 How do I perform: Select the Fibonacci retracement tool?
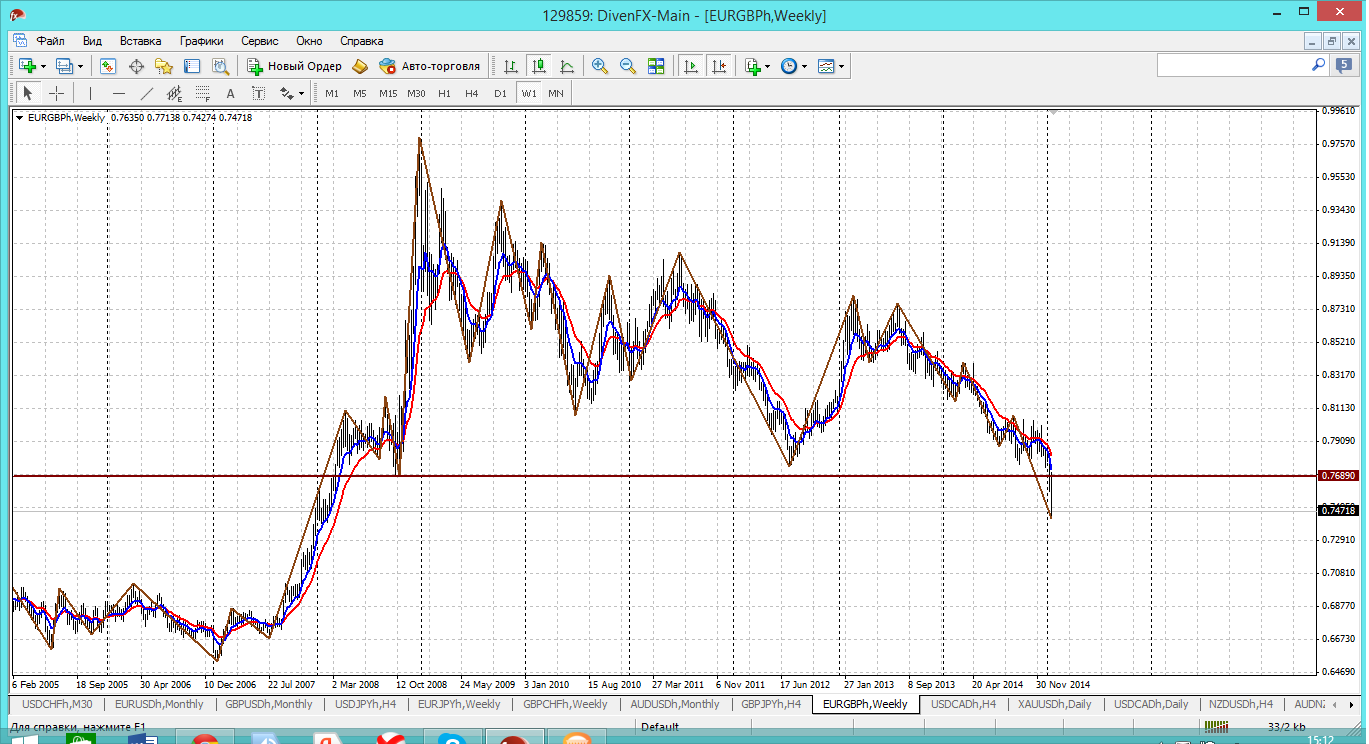tap(203, 93)
